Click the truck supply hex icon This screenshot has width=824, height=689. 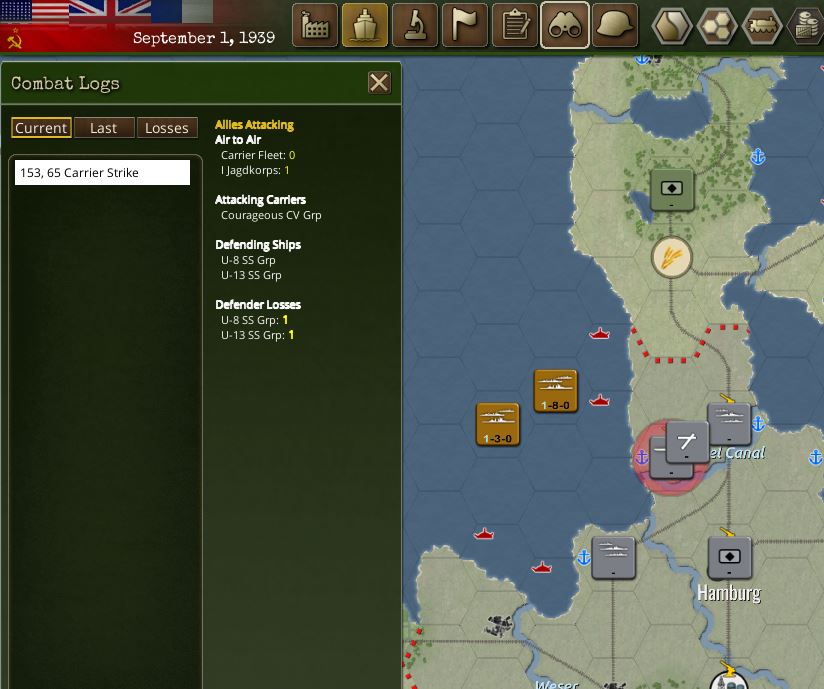[x=761, y=25]
